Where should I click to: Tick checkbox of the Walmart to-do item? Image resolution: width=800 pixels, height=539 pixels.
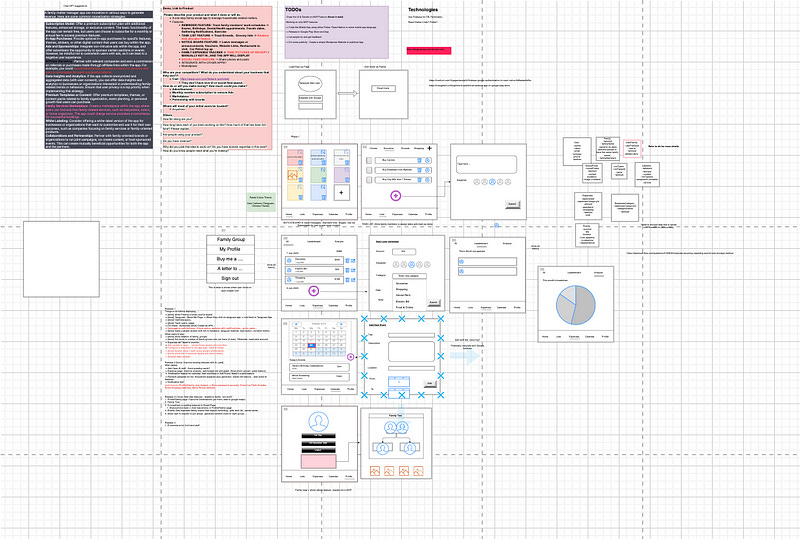pos(369,170)
